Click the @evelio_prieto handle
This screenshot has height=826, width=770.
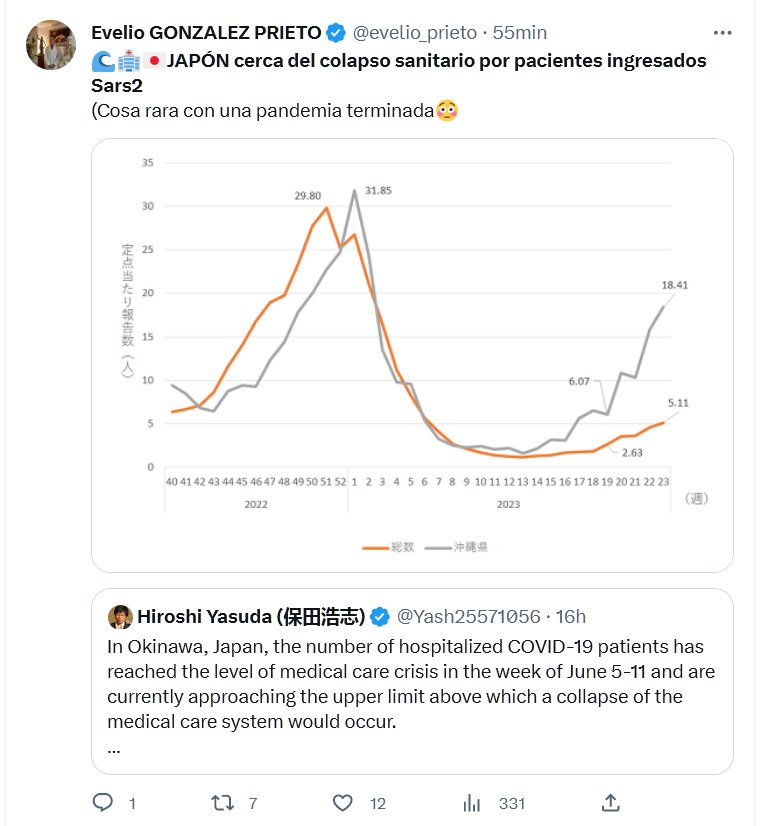[414, 33]
